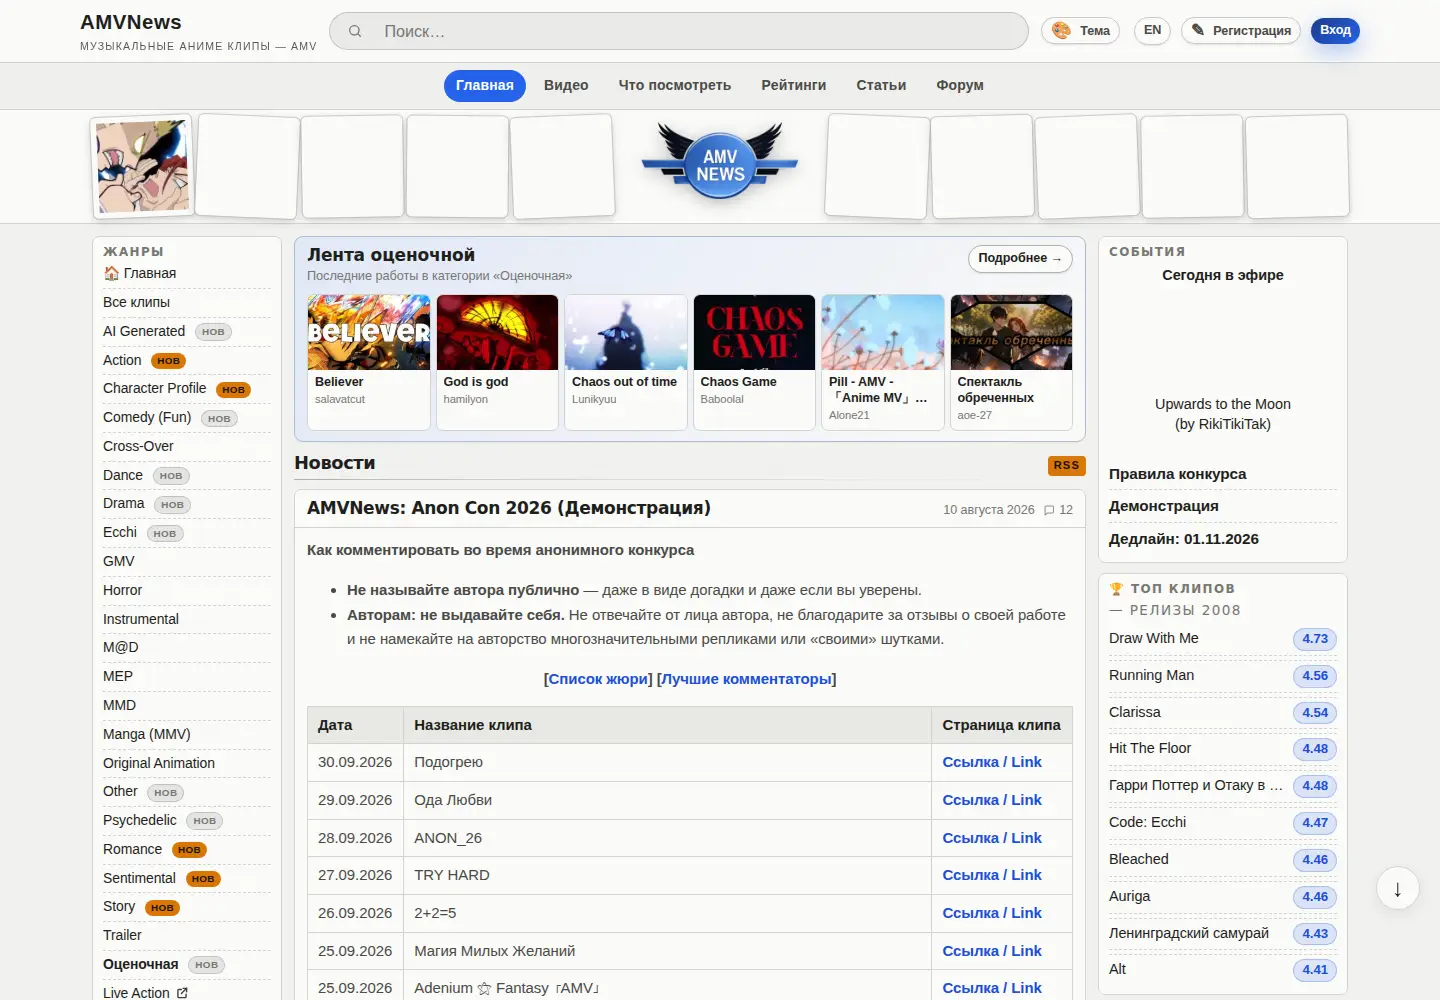Open Ссылка / Link for Подогрею
This screenshot has height=1000, width=1440.
pos(992,762)
